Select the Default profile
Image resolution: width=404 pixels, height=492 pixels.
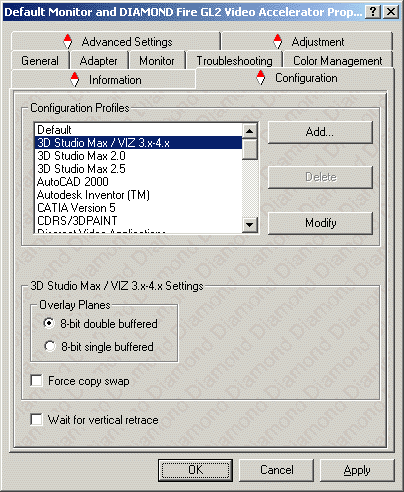click(138, 130)
